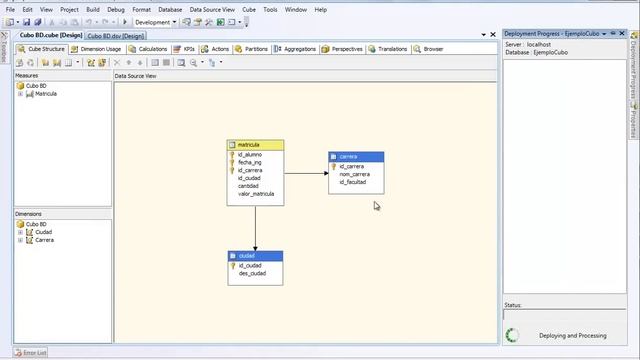Click the Solution Explorer toolbar icon
640x360 pixels.
click(x=187, y=22)
